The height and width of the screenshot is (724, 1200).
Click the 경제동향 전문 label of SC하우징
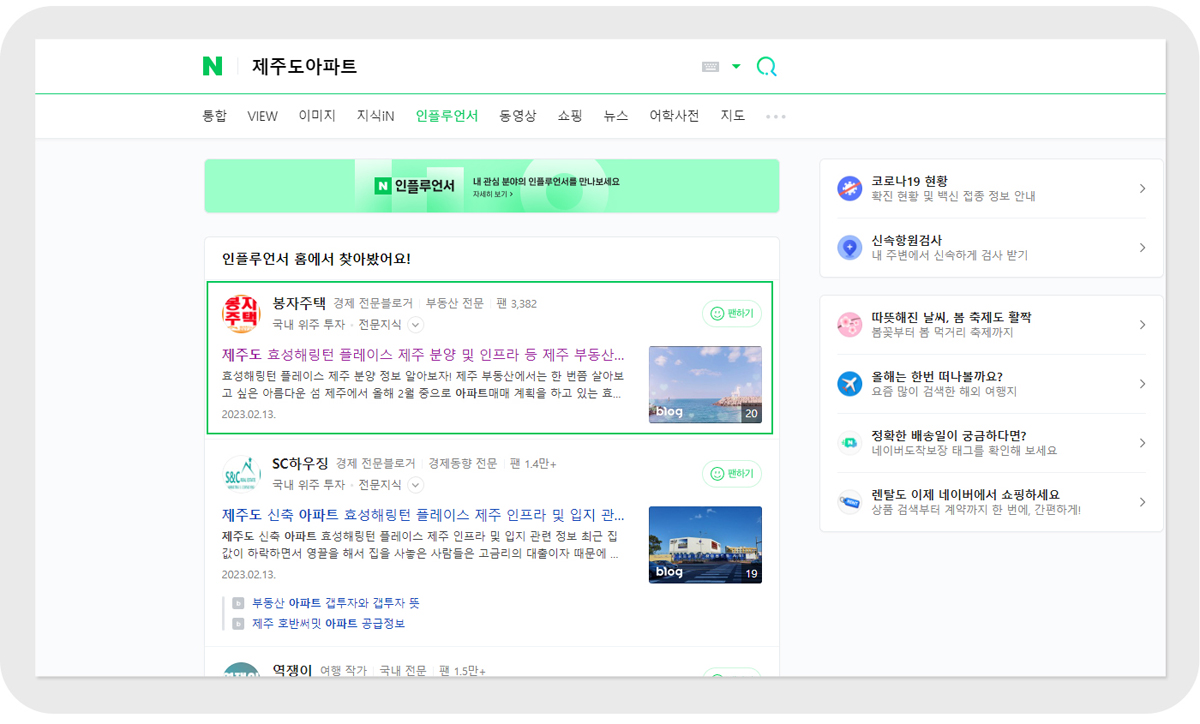[462, 464]
